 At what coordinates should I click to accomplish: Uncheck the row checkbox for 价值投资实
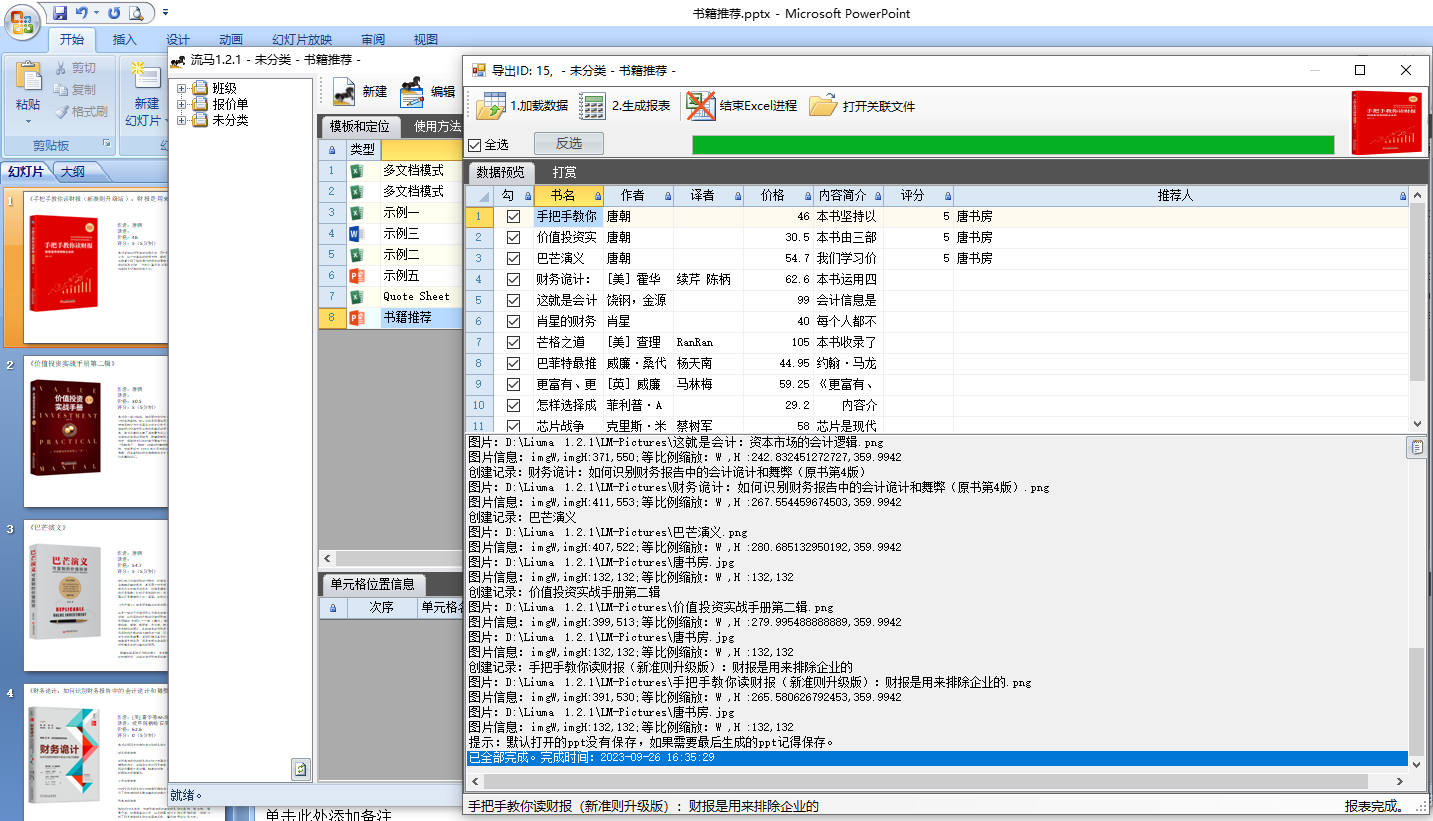[513, 237]
